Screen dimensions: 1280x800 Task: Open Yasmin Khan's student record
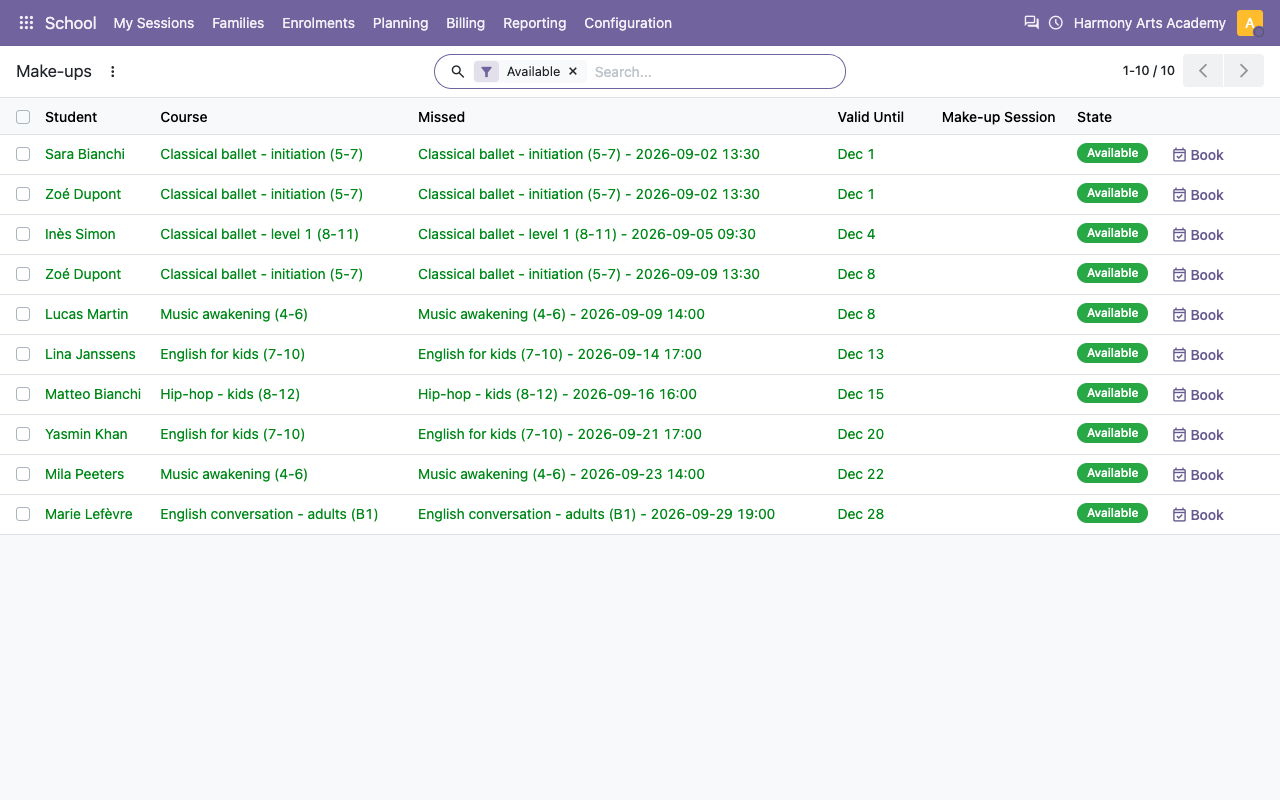87,434
